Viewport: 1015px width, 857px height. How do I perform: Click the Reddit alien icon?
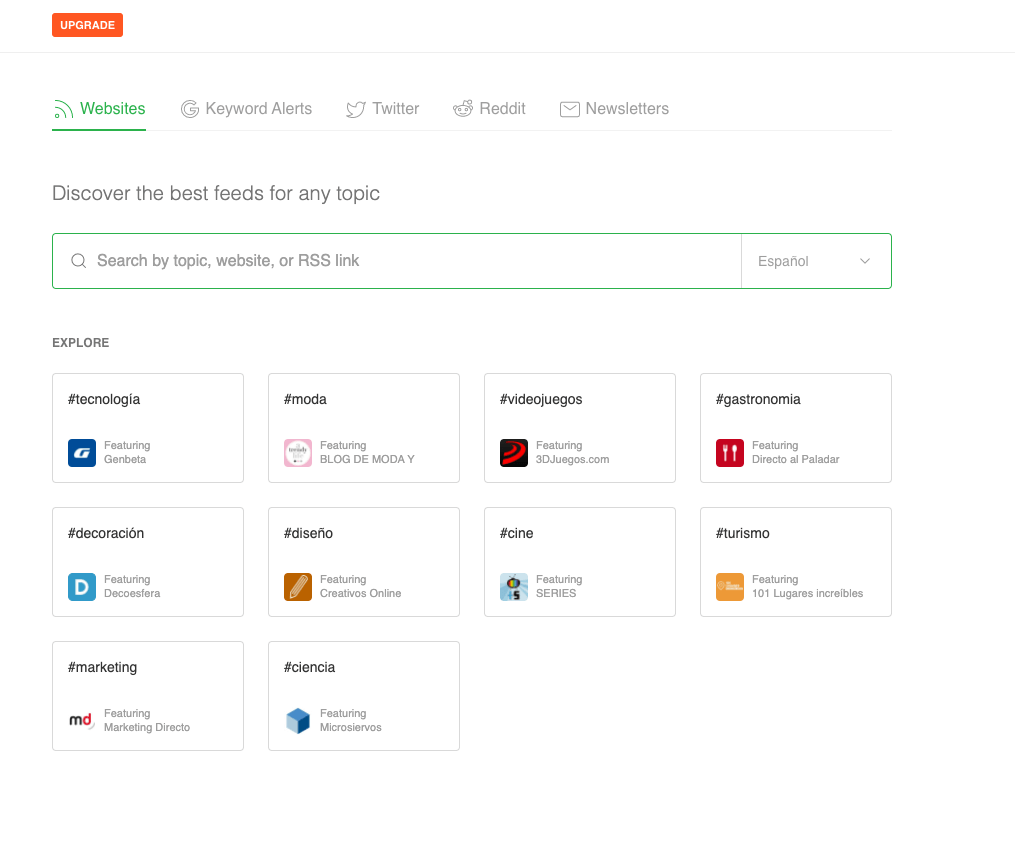pos(463,108)
